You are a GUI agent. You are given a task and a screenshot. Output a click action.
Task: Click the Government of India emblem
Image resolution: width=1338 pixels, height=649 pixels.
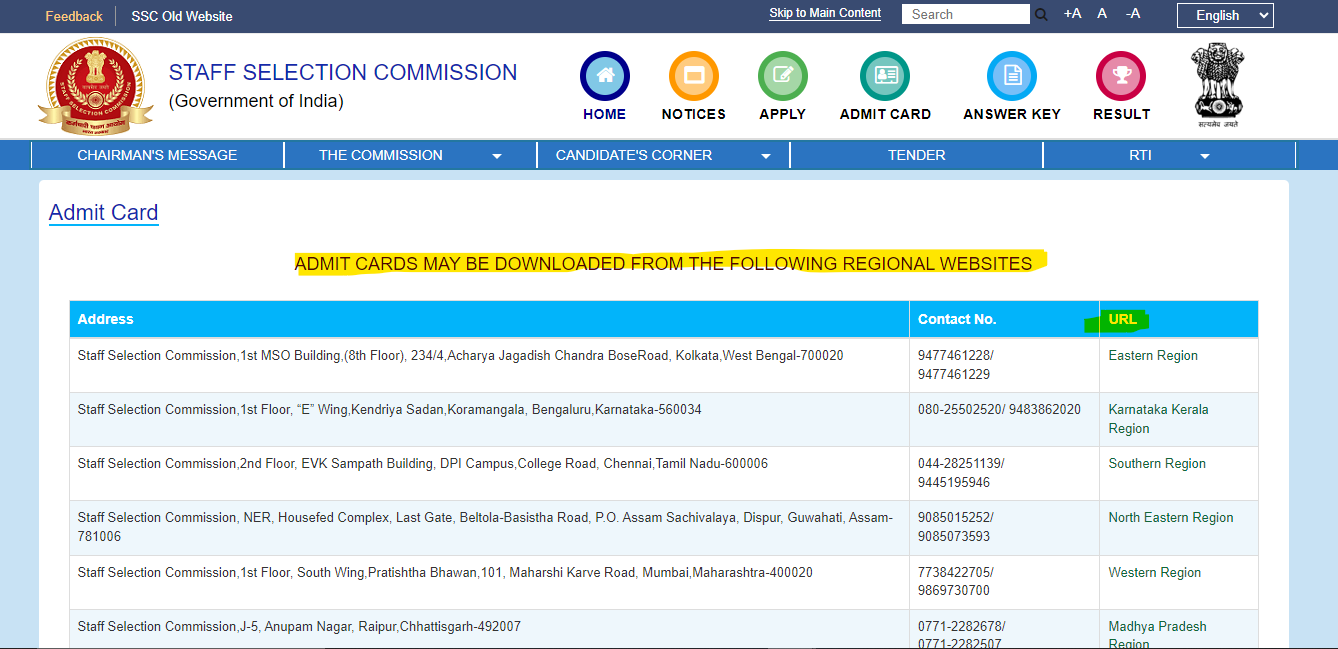pos(1218,86)
